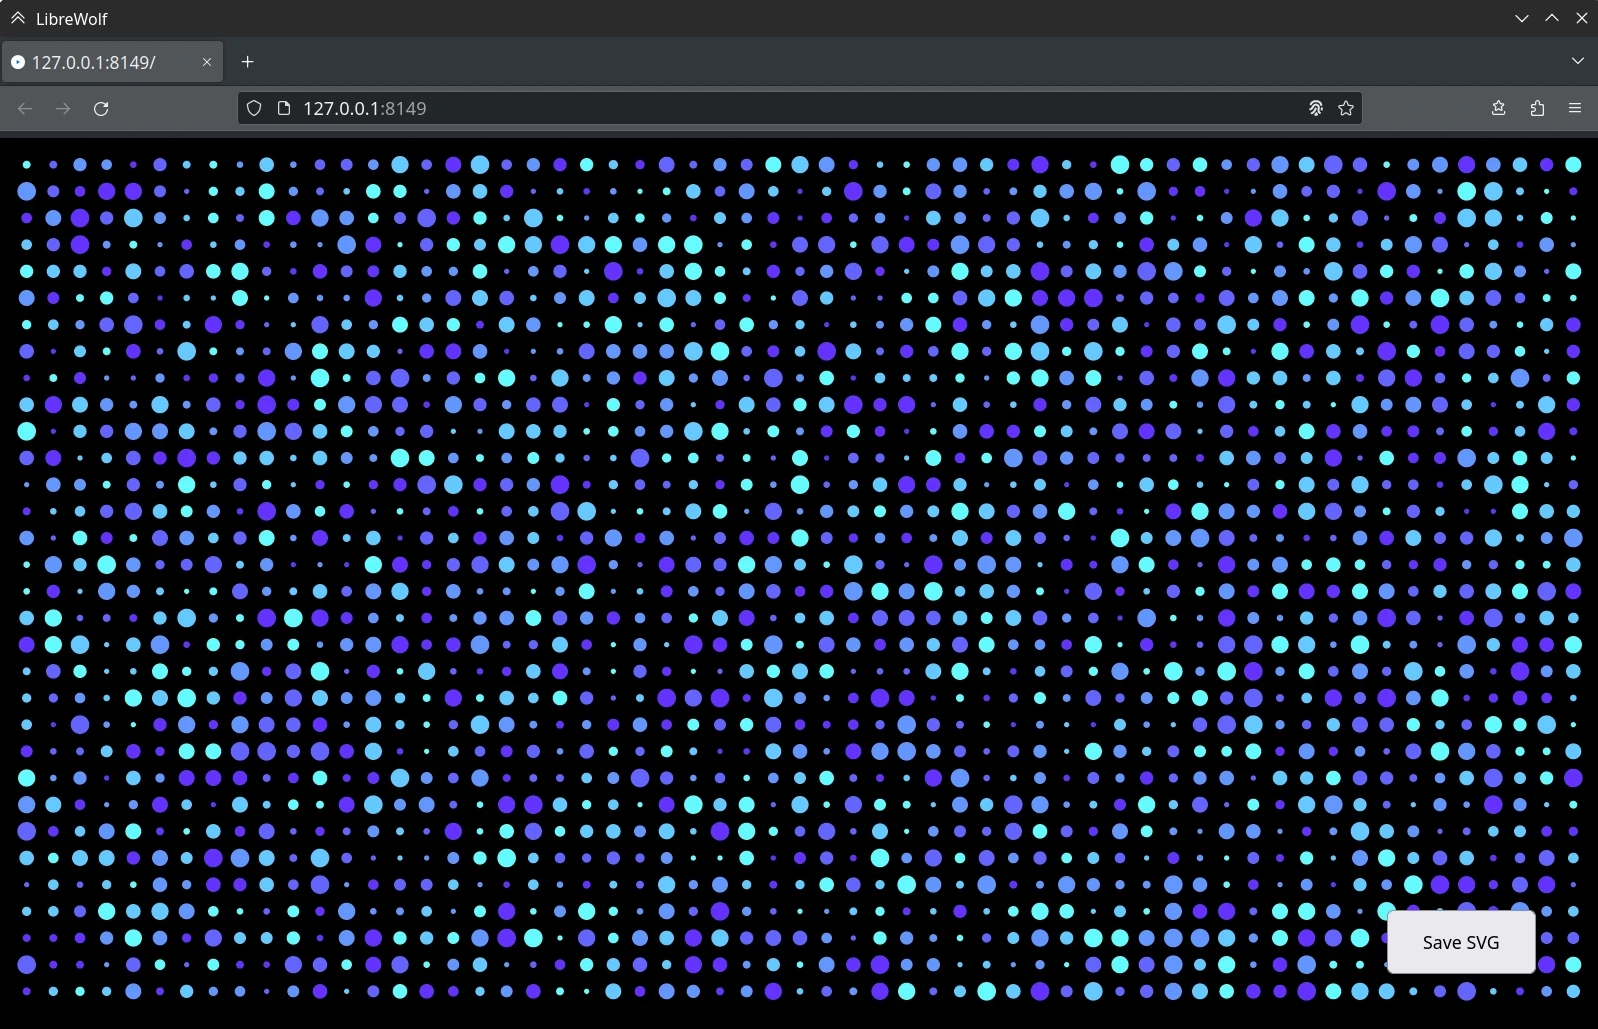Open the Extensions puzzle-piece menu
Screen dimensions: 1598x1029
(x=1537, y=108)
